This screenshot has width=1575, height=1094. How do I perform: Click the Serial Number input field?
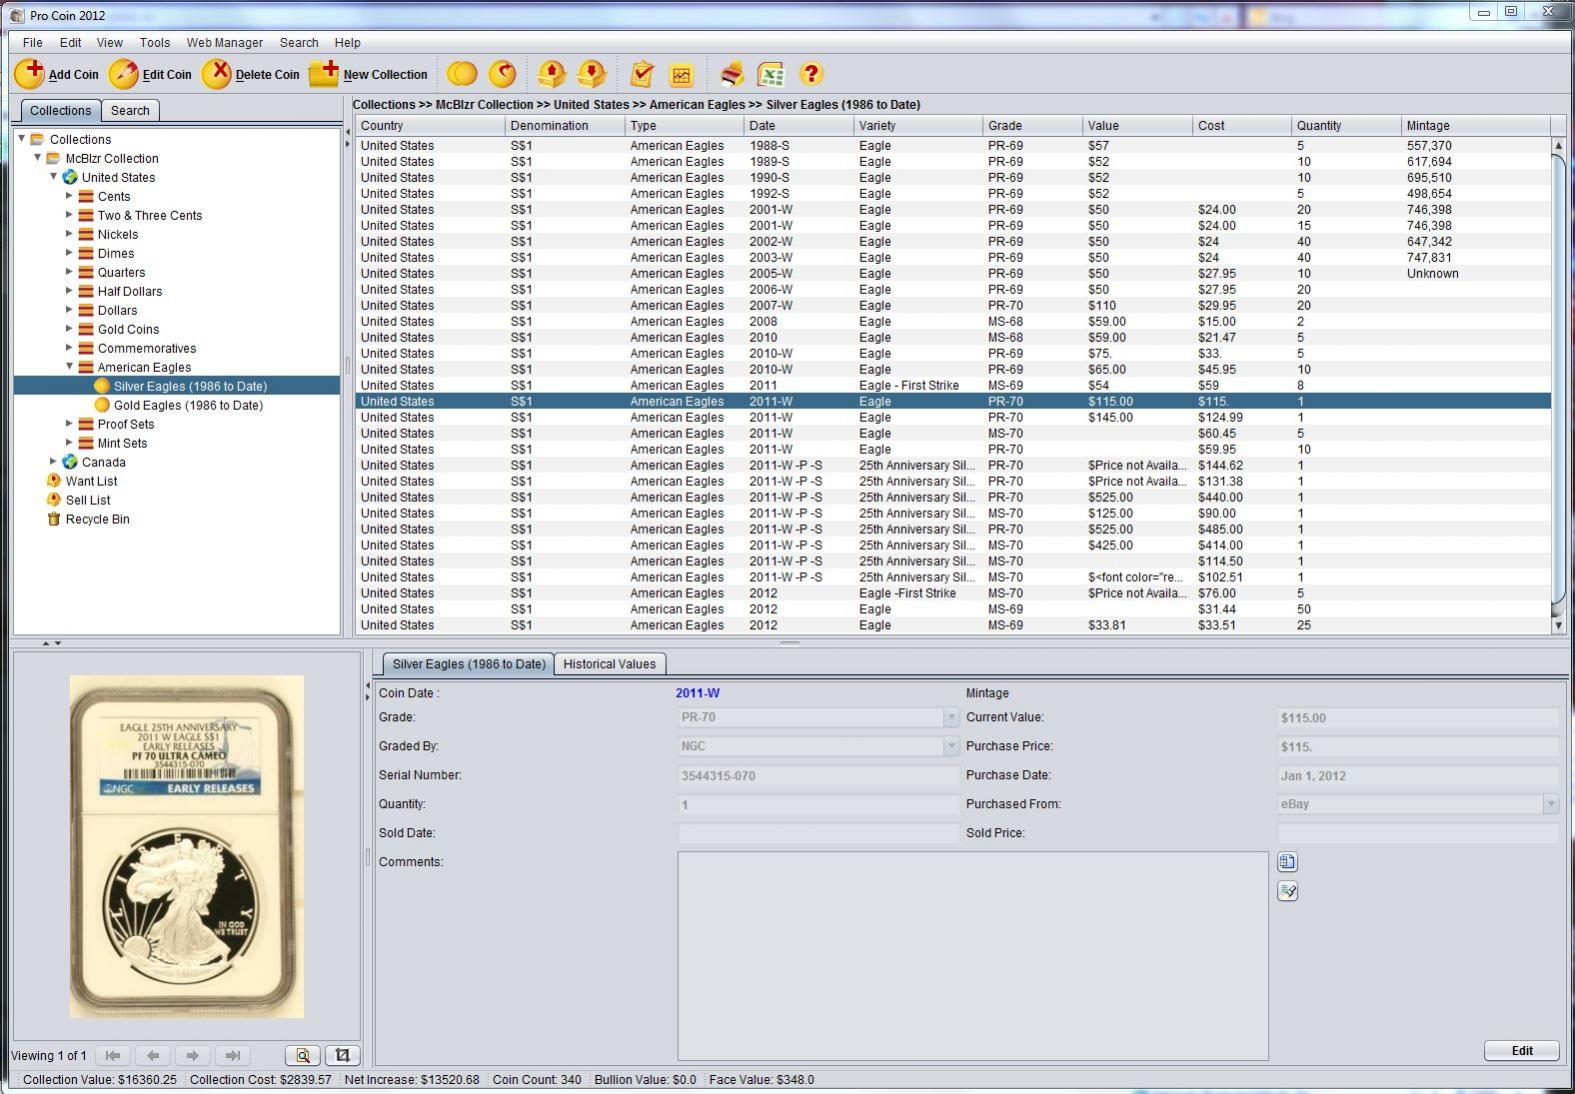(817, 776)
